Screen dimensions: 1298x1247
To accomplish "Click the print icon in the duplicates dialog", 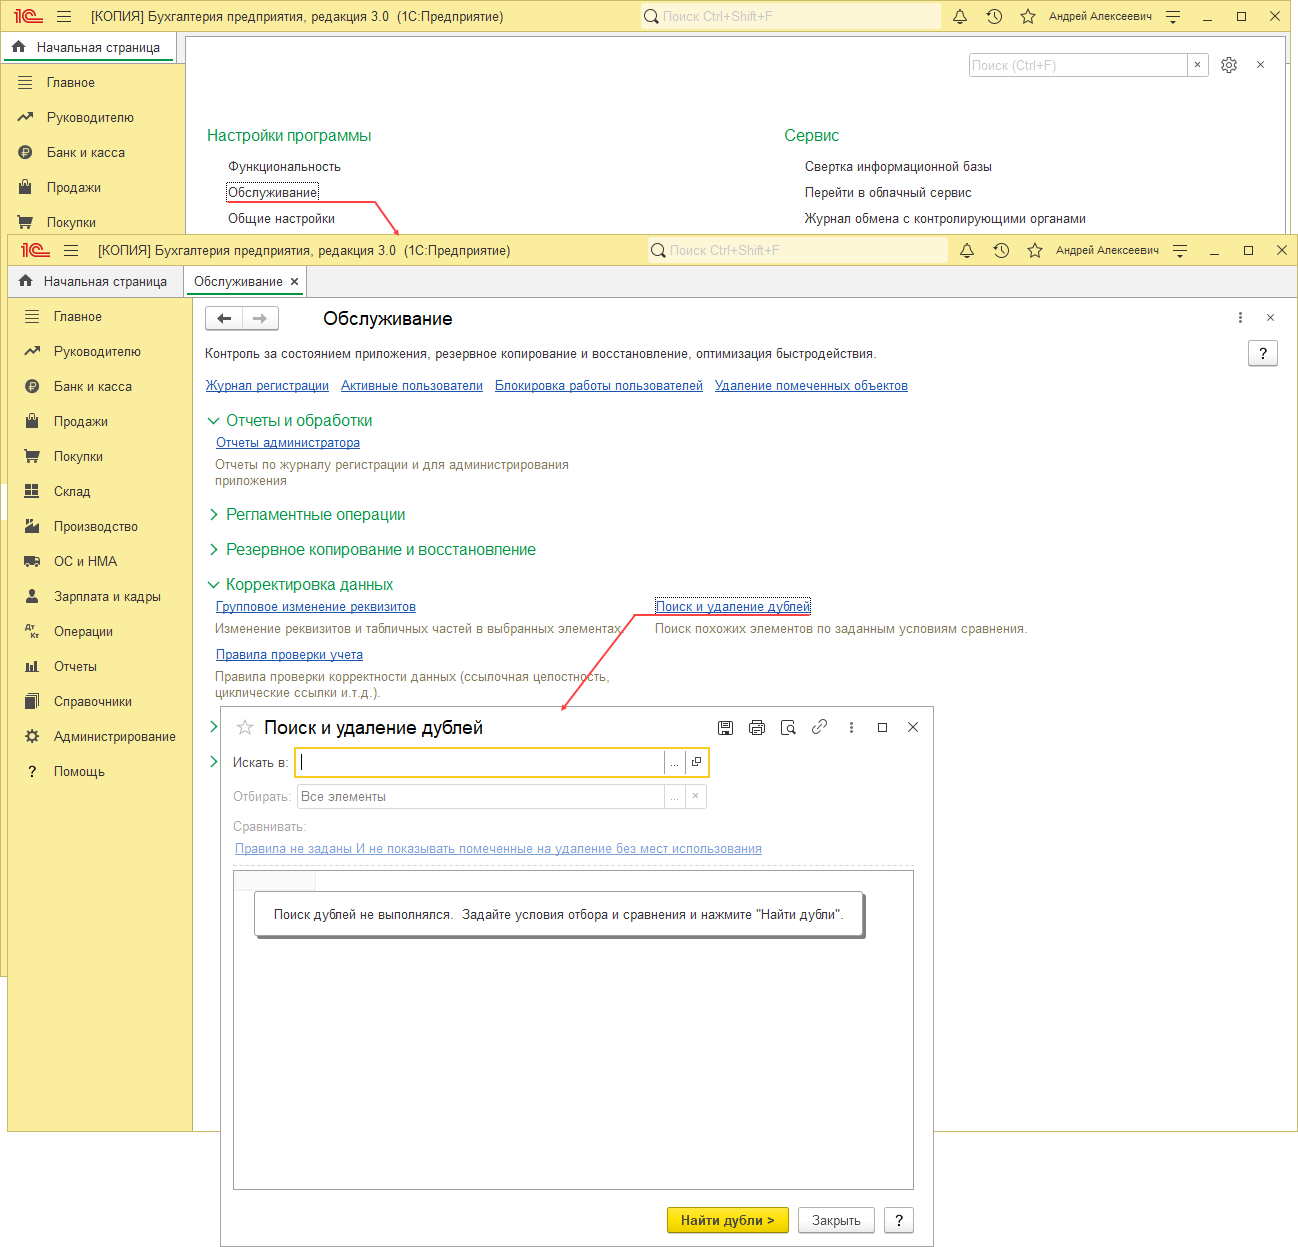I will click(757, 728).
